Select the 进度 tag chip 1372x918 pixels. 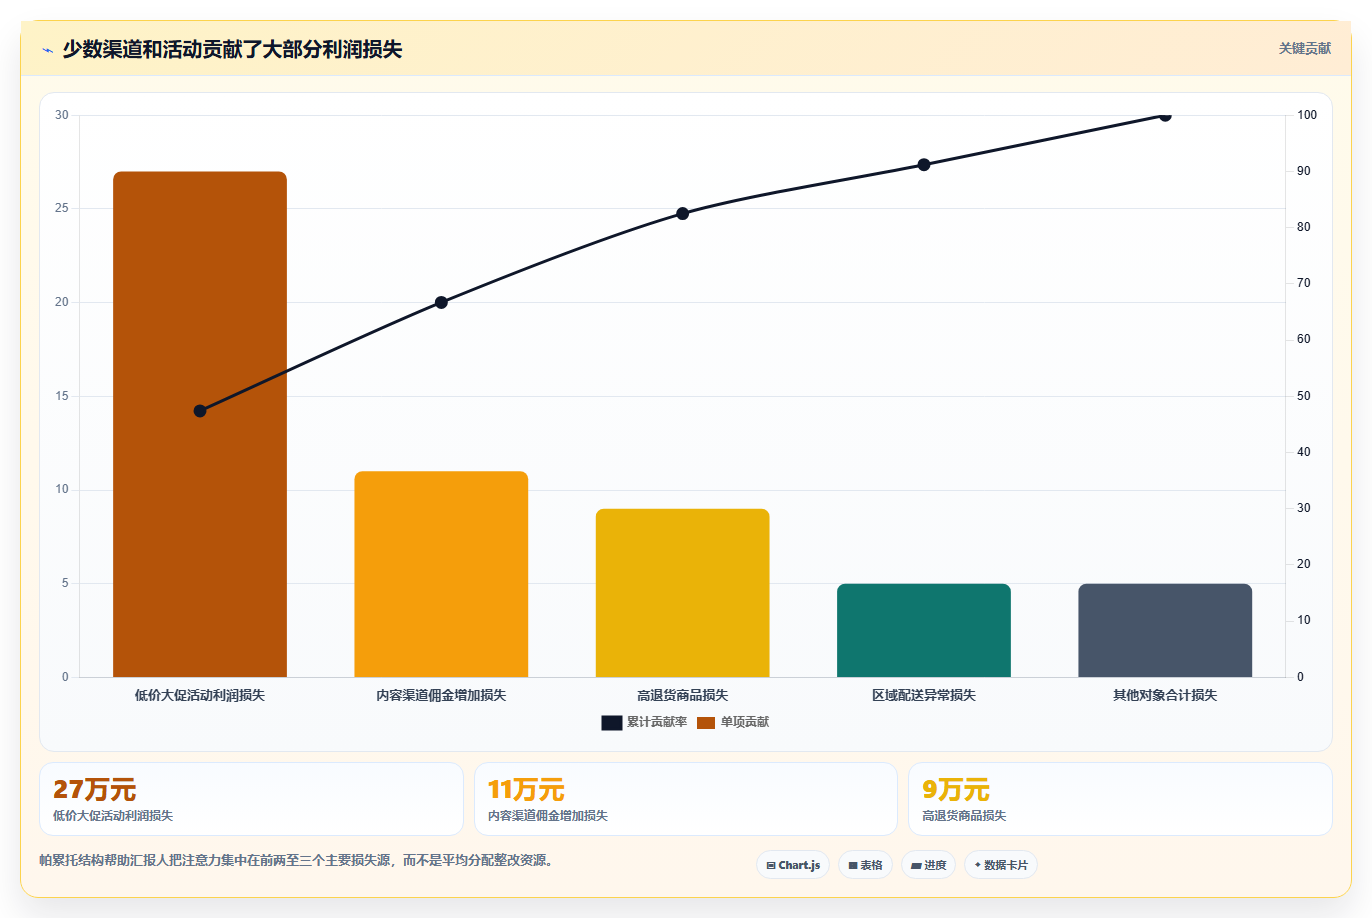(929, 865)
